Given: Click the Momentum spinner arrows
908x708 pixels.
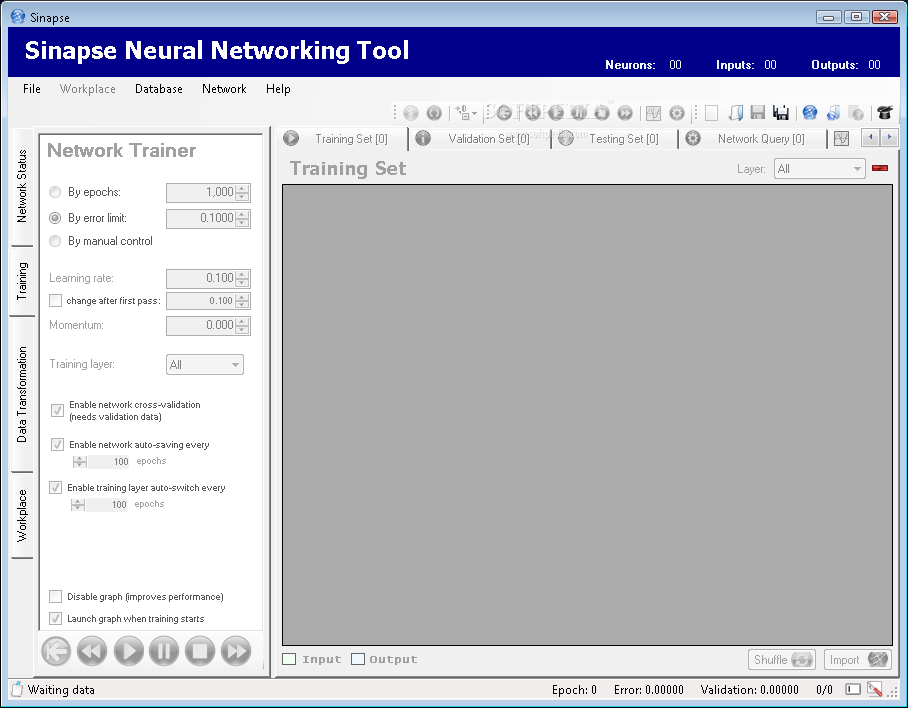Looking at the screenshot, I should tap(243, 325).
